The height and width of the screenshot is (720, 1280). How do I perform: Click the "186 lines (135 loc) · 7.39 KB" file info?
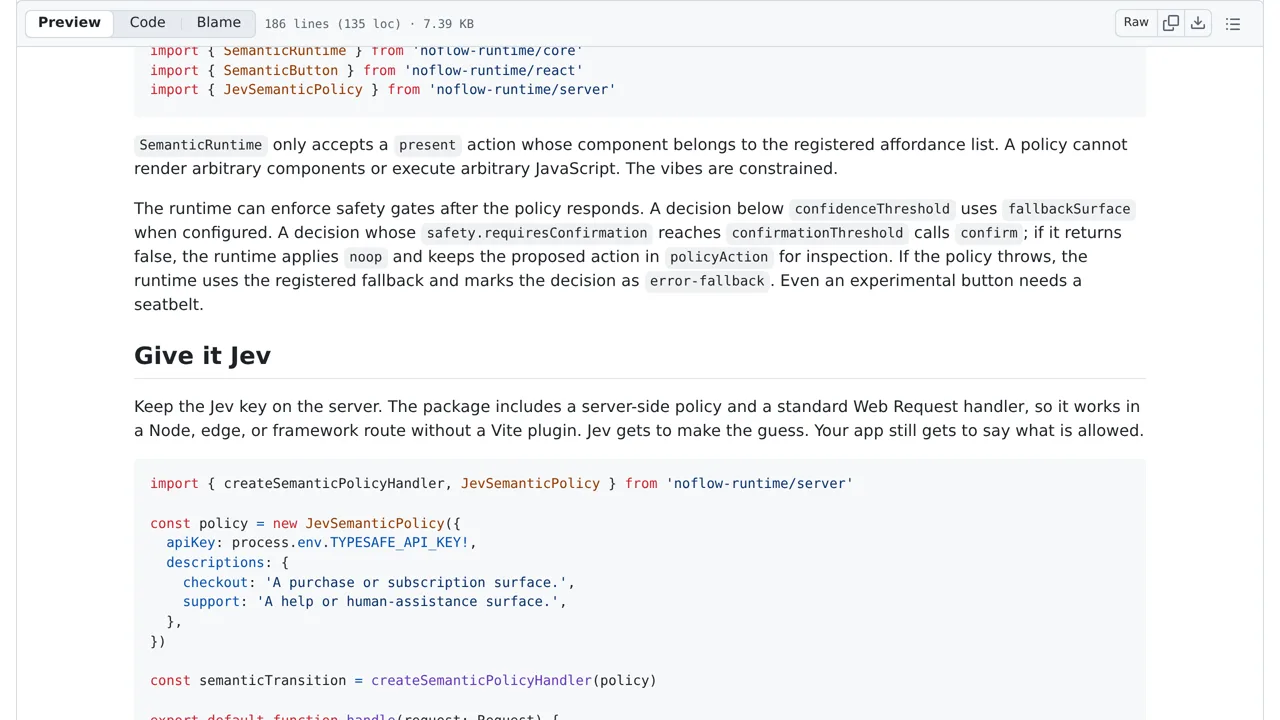click(x=369, y=24)
